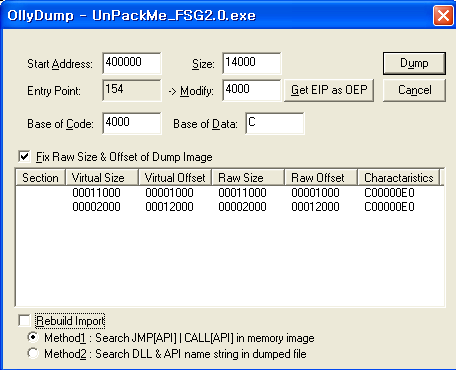Viewport: 456px width, 370px height.
Task: Click Raw Offset value 00001000
Action: coord(315,193)
